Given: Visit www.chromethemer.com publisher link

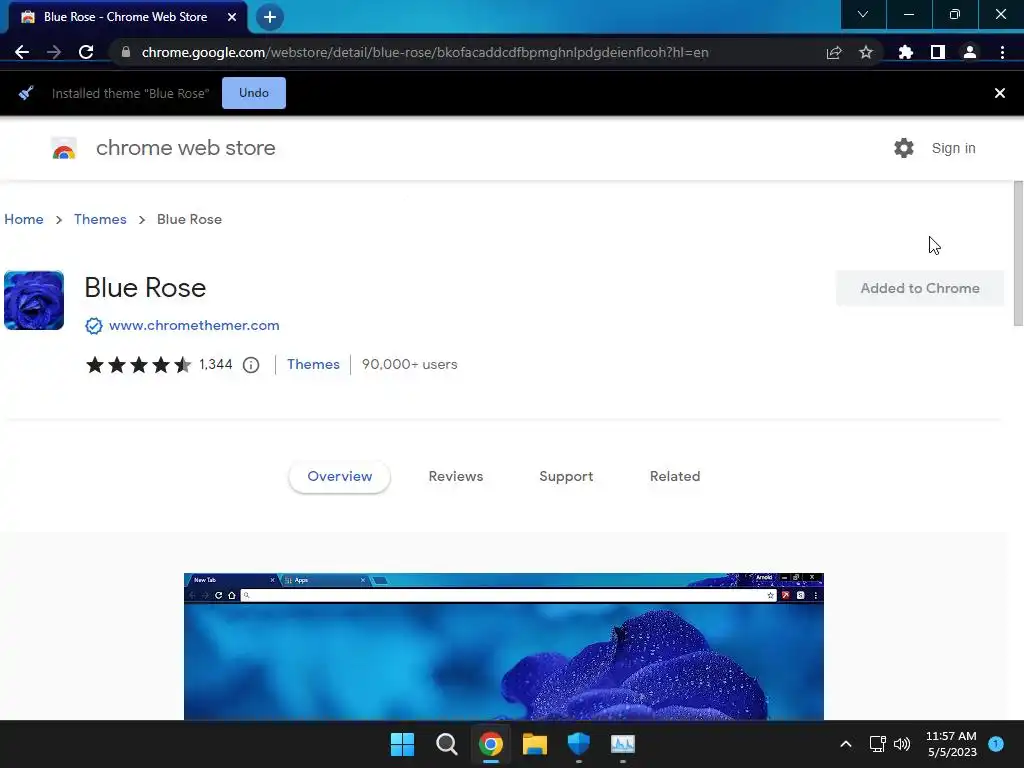Looking at the screenshot, I should (194, 325).
